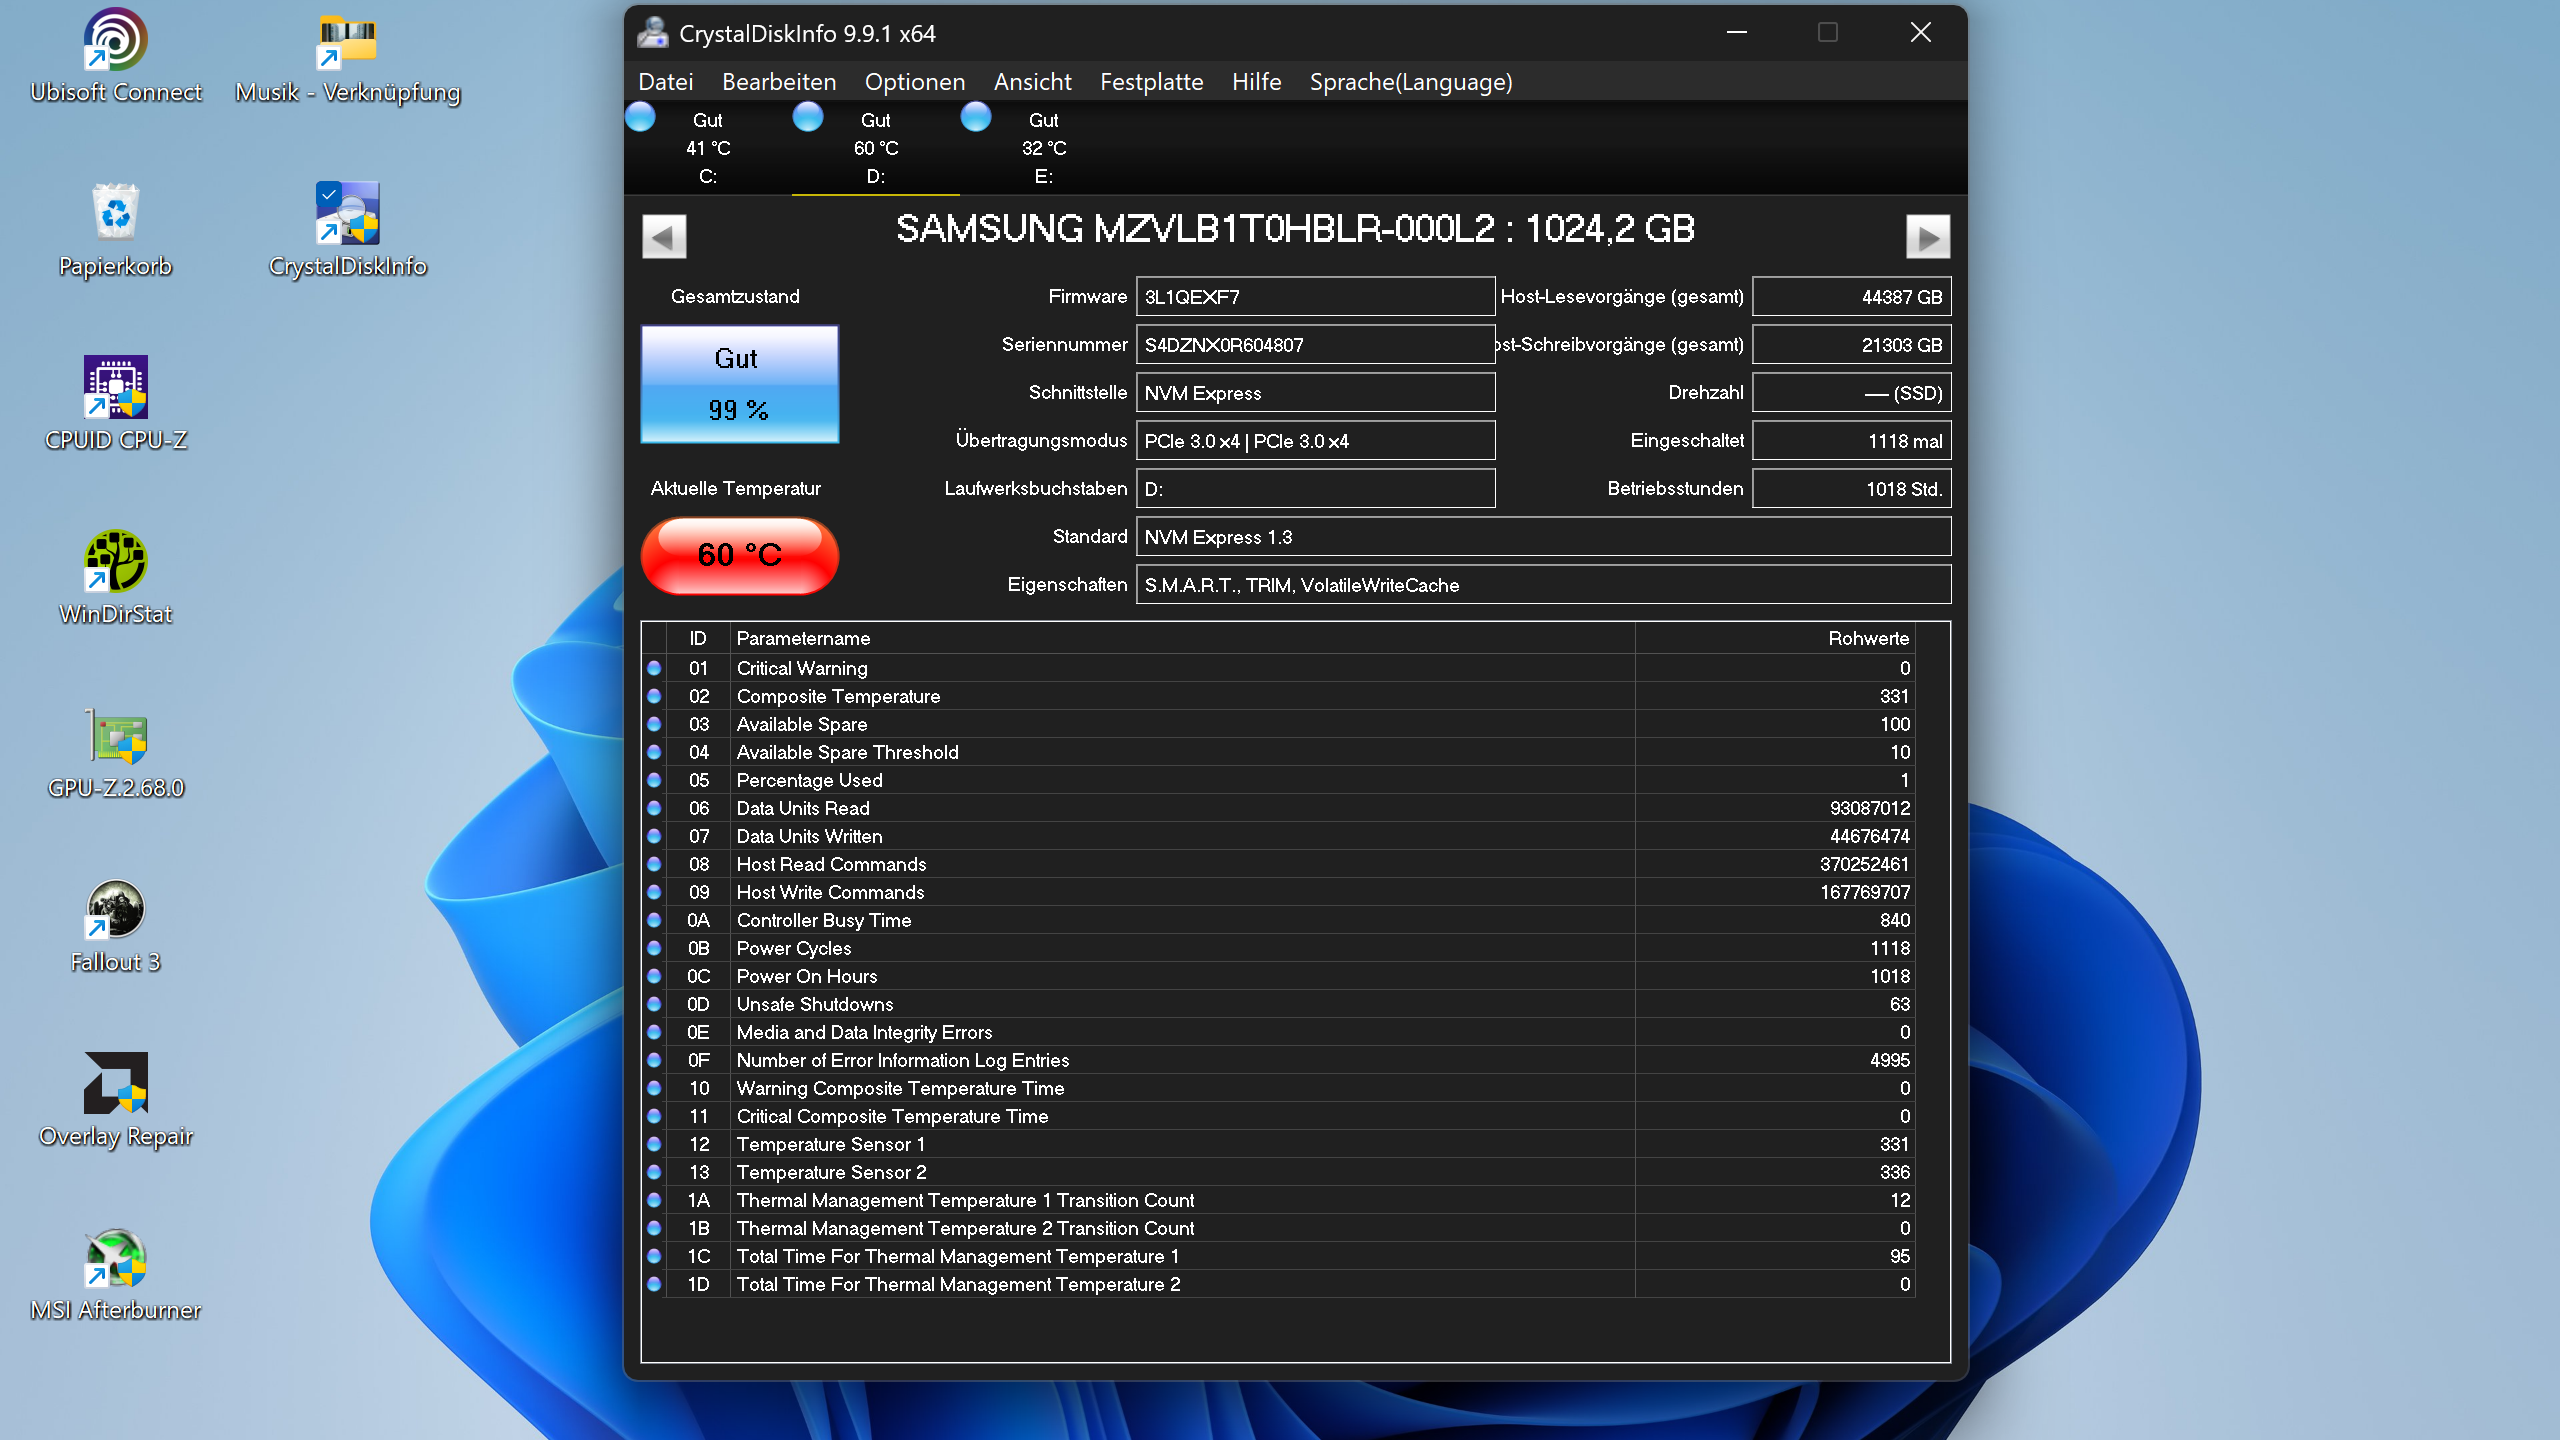Click status dot of Power Cycles row
This screenshot has width=2560, height=1440.
pyautogui.click(x=654, y=947)
